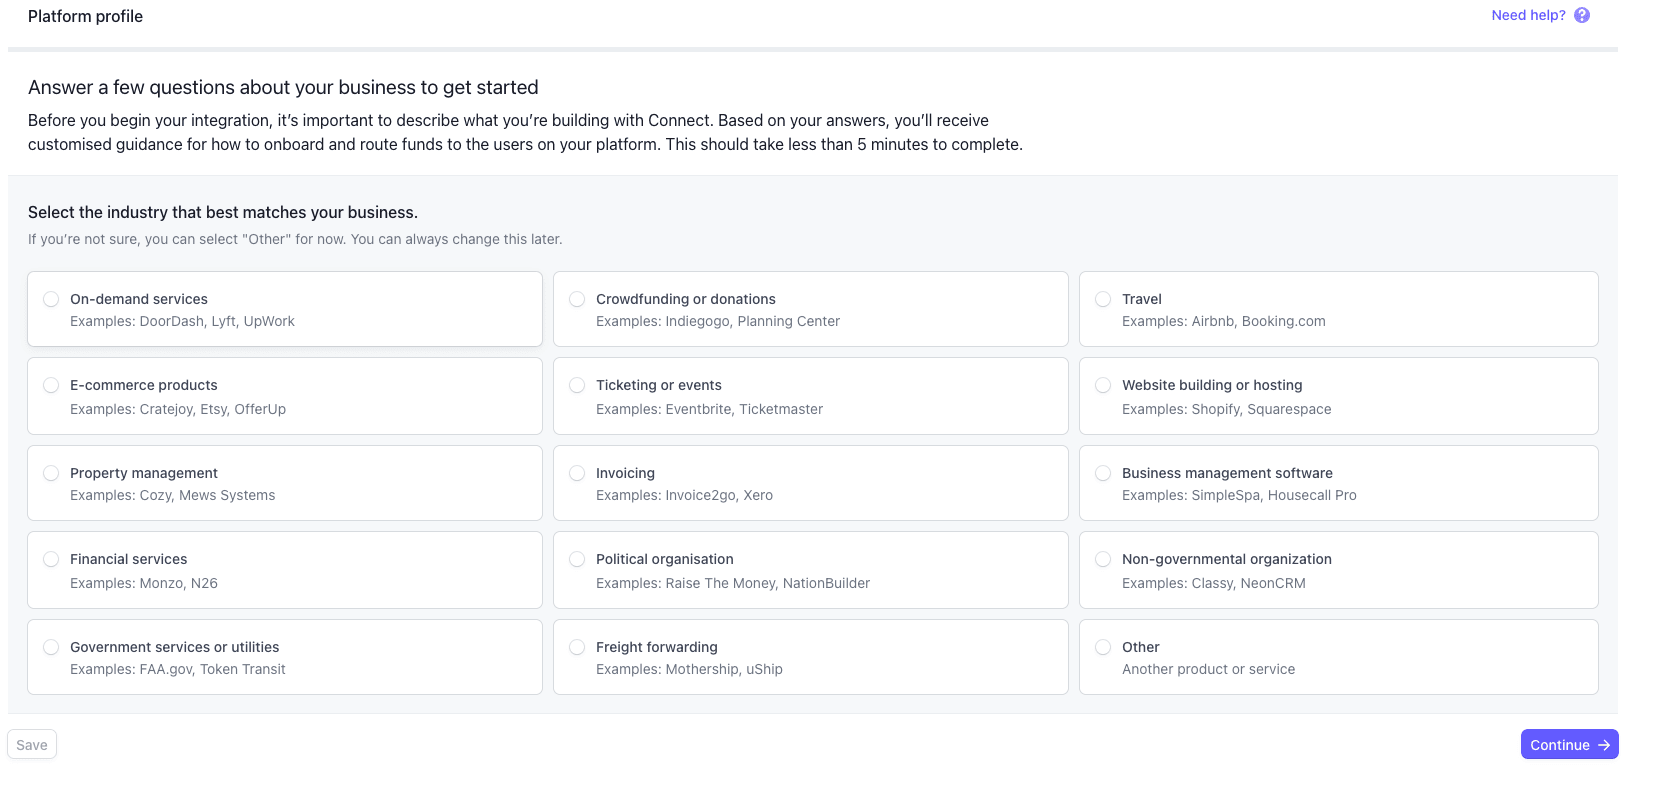Image resolution: width=1670 pixels, height=794 pixels.
Task: Select the Travel industry radio button
Action: (1103, 299)
